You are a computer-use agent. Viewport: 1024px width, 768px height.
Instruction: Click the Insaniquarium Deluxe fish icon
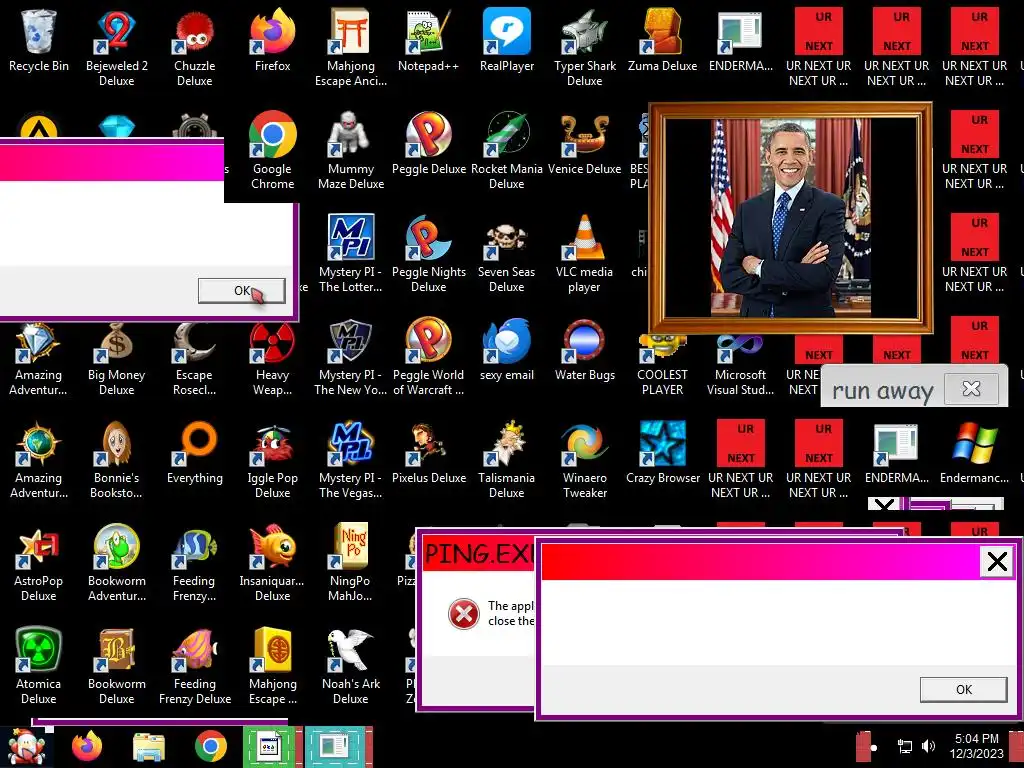(x=272, y=564)
